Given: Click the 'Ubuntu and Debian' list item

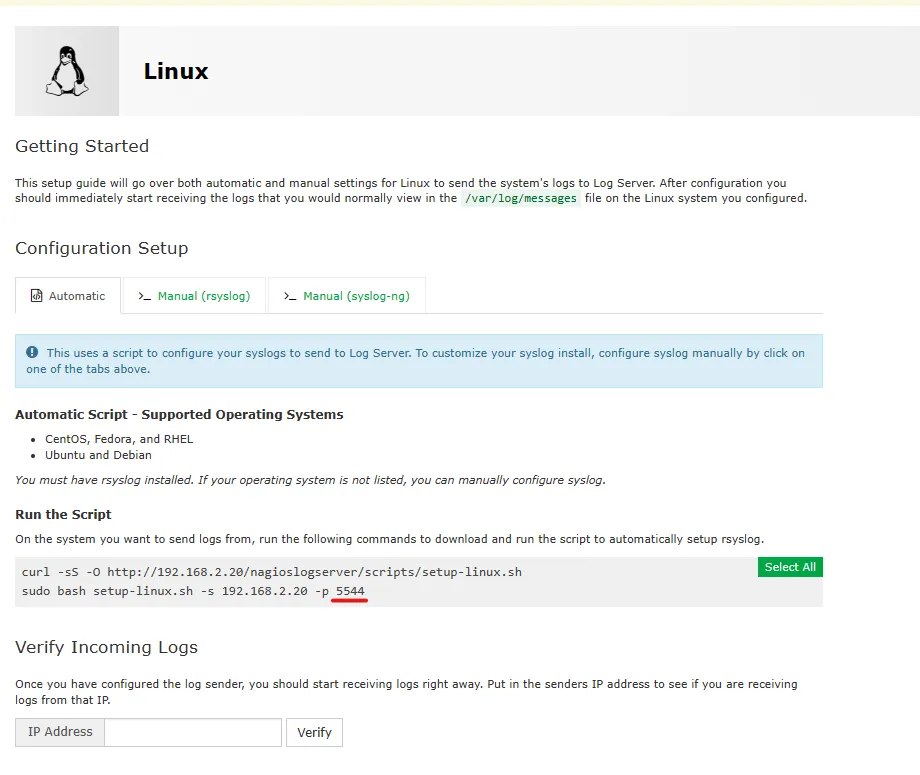Looking at the screenshot, I should pos(98,455).
